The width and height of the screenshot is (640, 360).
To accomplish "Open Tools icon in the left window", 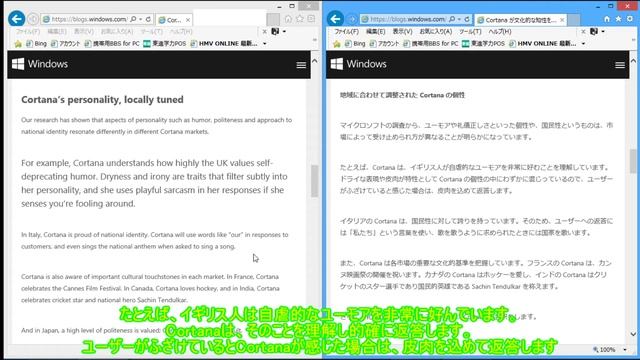I will [311, 19].
